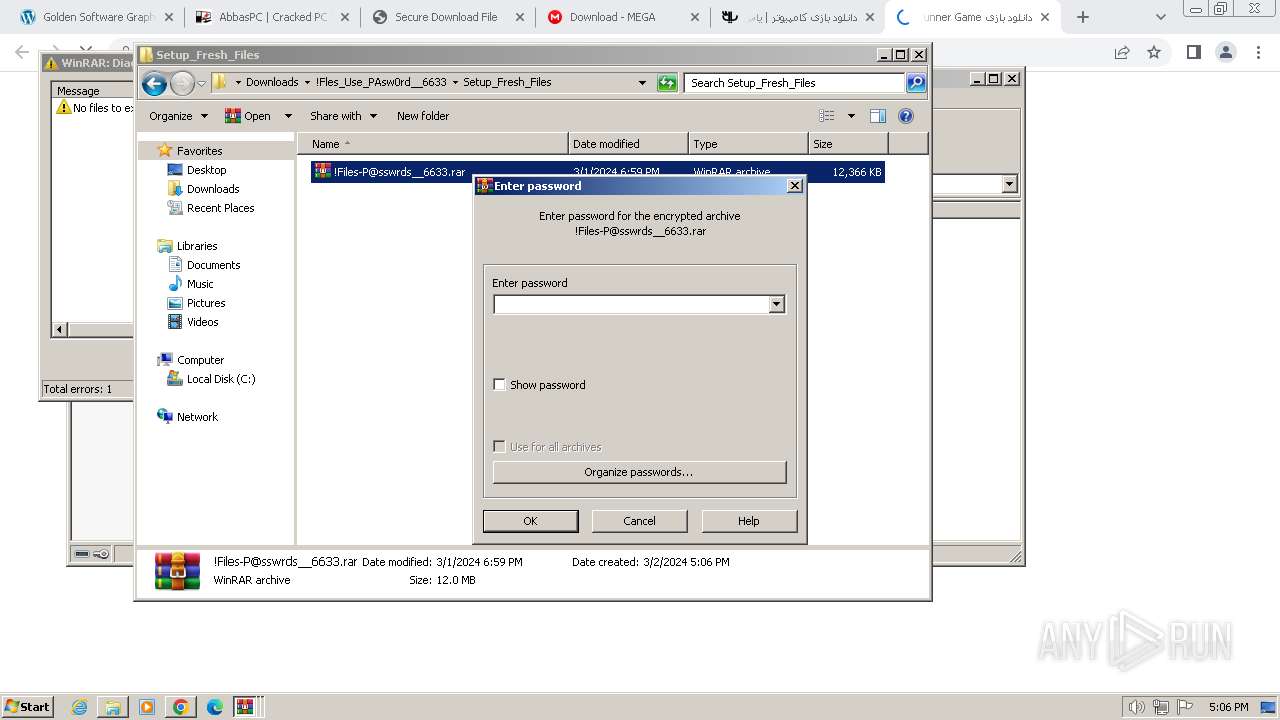This screenshot has width=1280, height=720.
Task: Open the recent pages dropdown arrow
Action: [x=202, y=83]
